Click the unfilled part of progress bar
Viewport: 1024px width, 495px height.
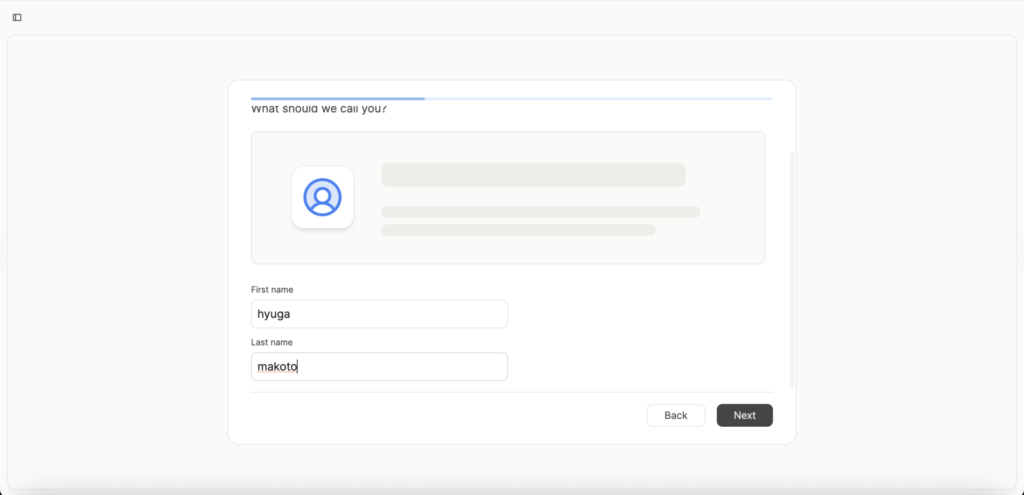tap(598, 99)
